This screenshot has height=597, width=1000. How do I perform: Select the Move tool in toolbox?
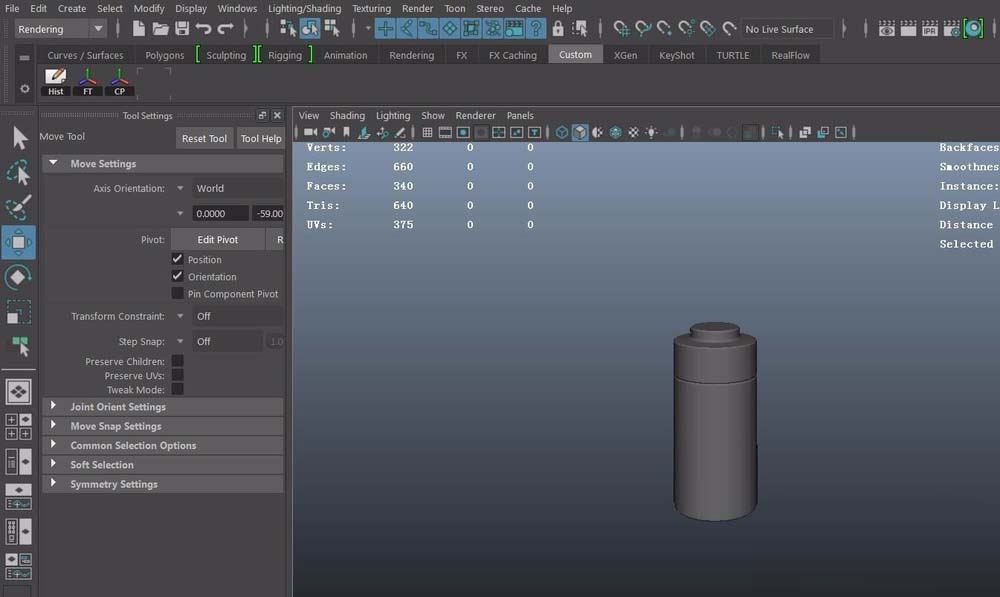click(18, 242)
